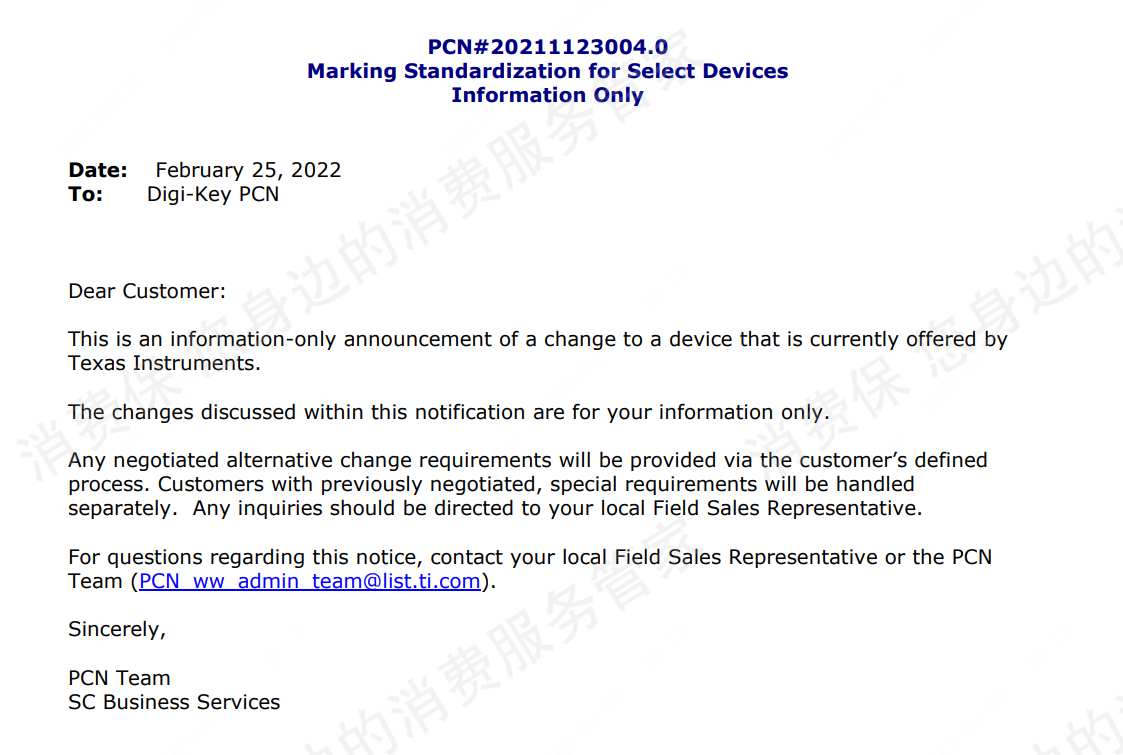The width and height of the screenshot is (1123, 755).
Task: Click the "Dear Customer:" greeting
Action: pos(147,291)
